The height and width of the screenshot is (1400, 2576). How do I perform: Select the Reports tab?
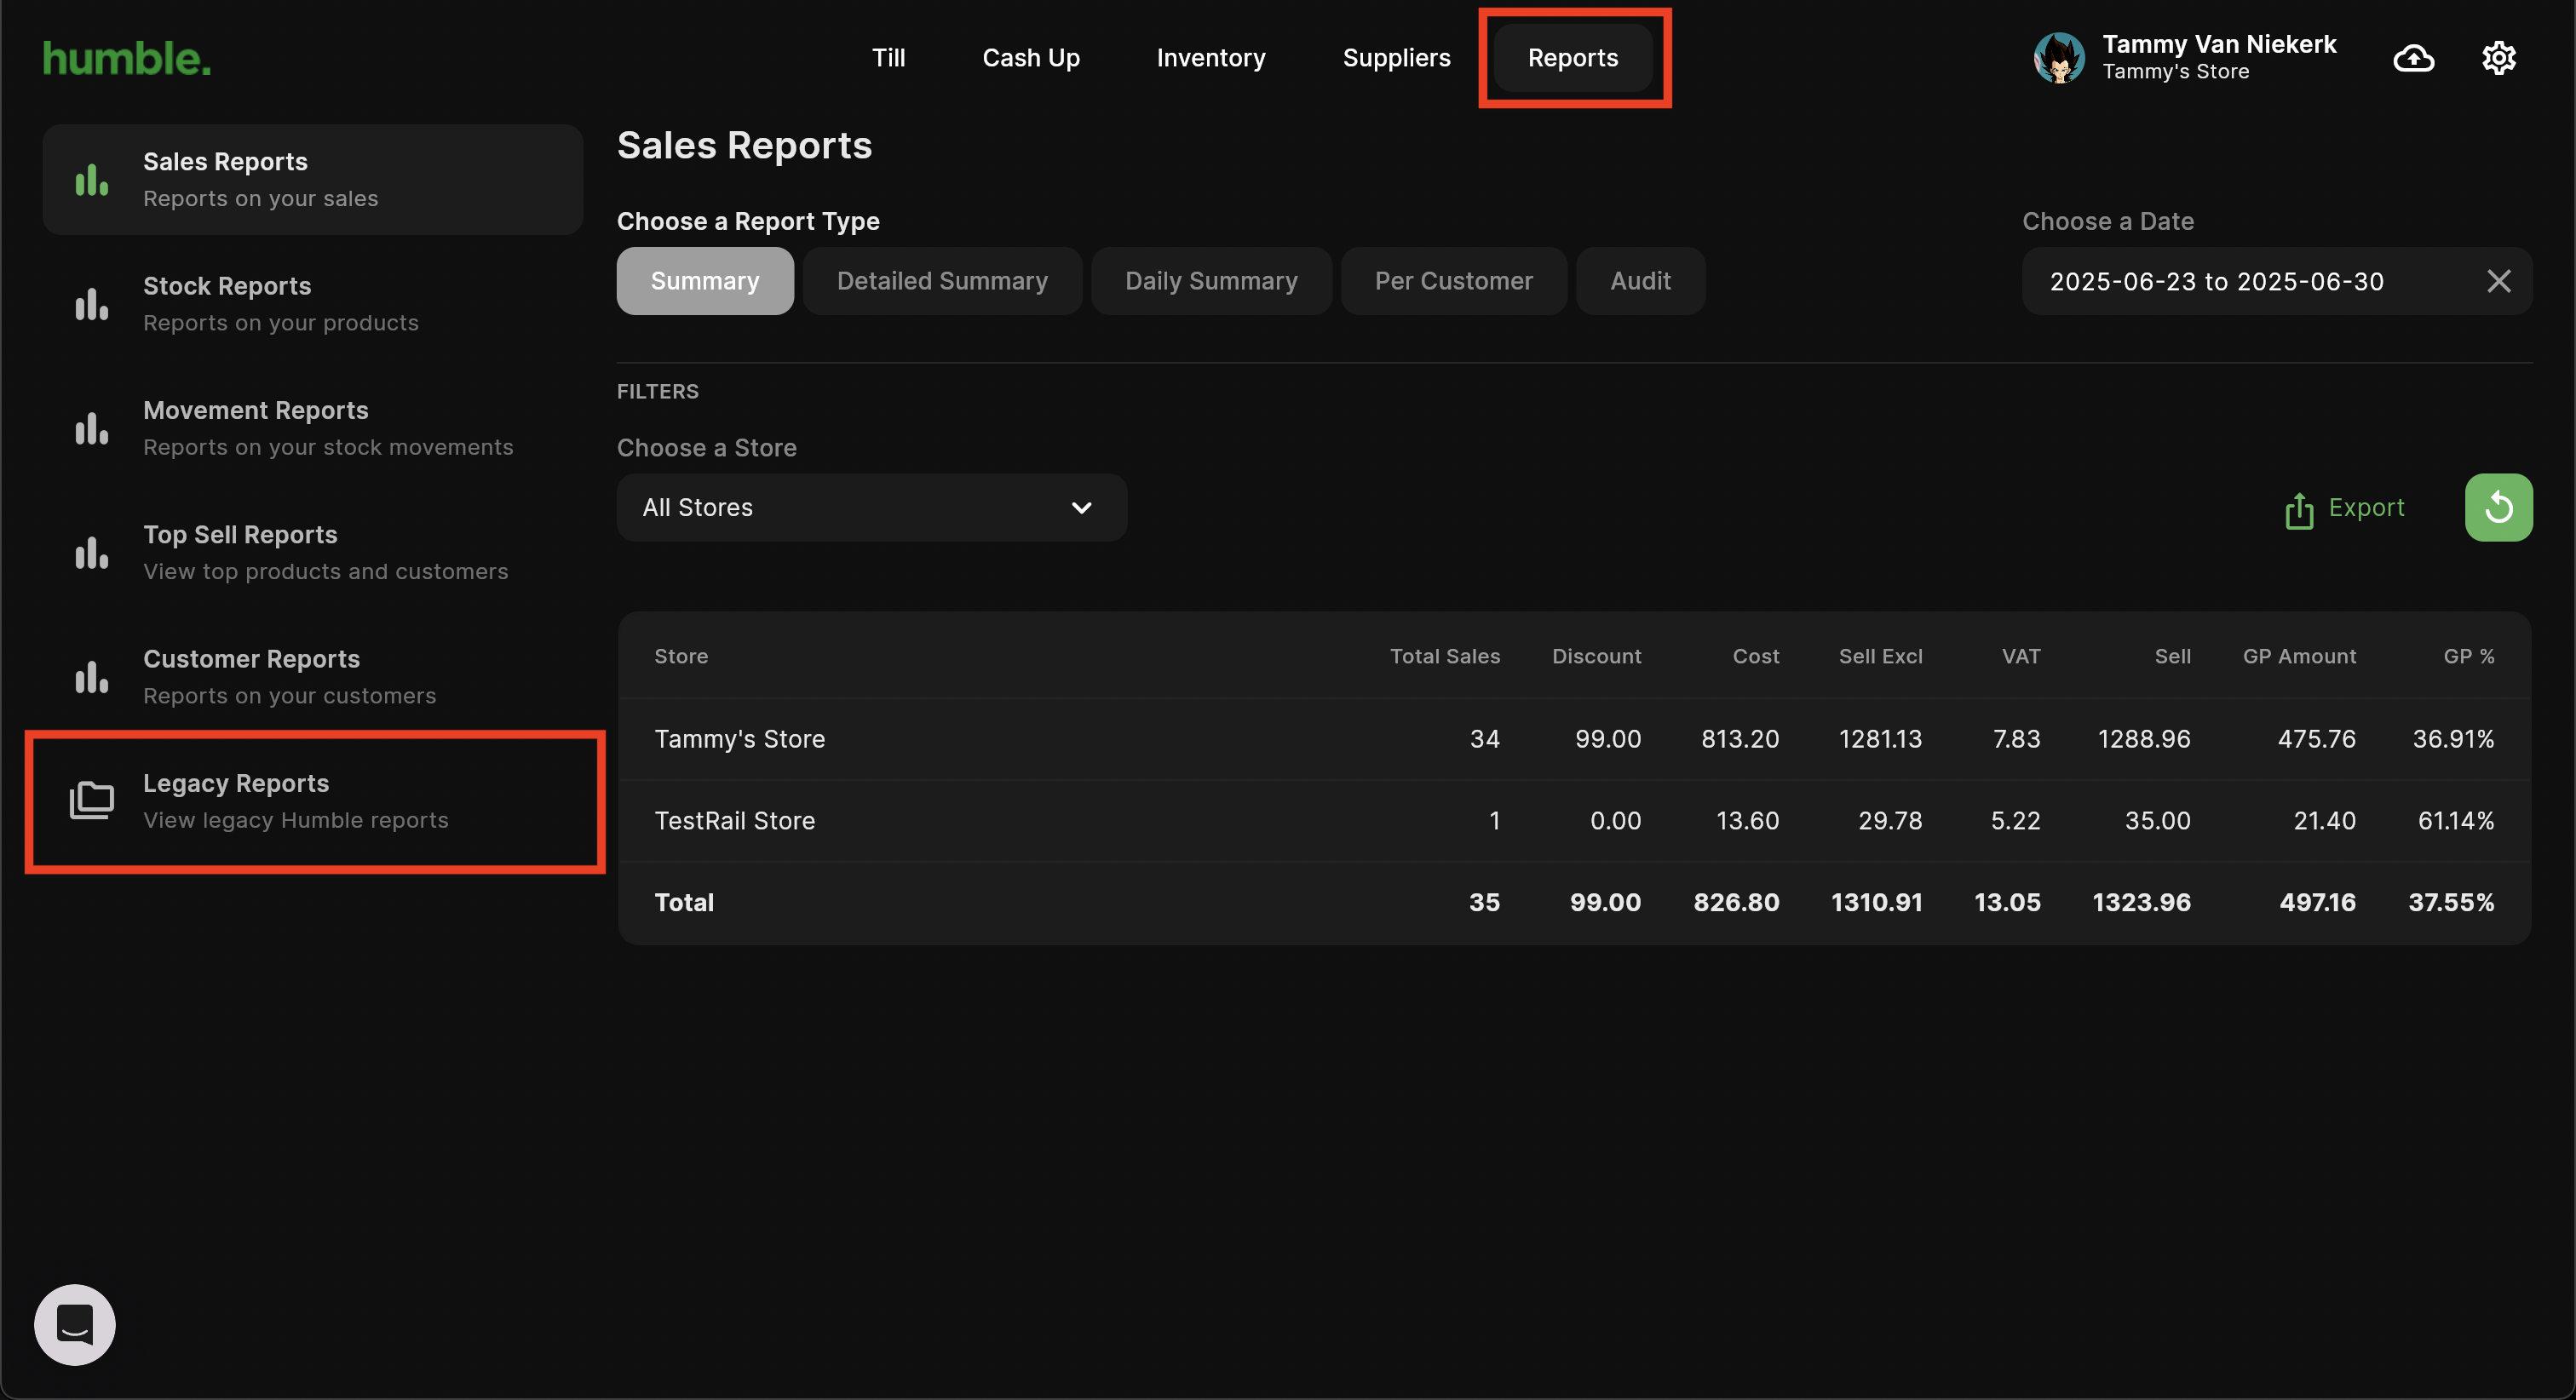[1573, 58]
